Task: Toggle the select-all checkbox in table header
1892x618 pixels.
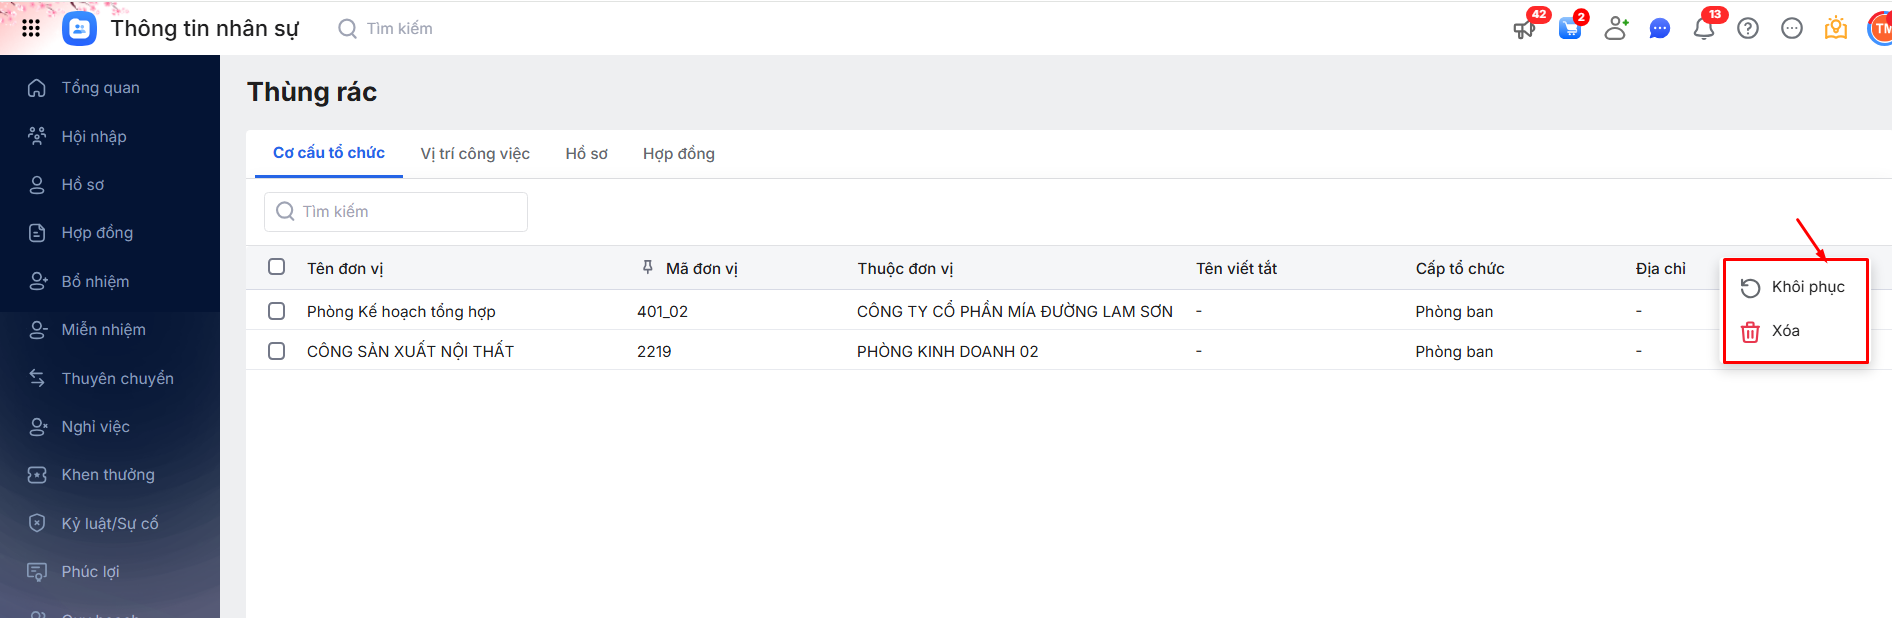Action: tap(277, 267)
